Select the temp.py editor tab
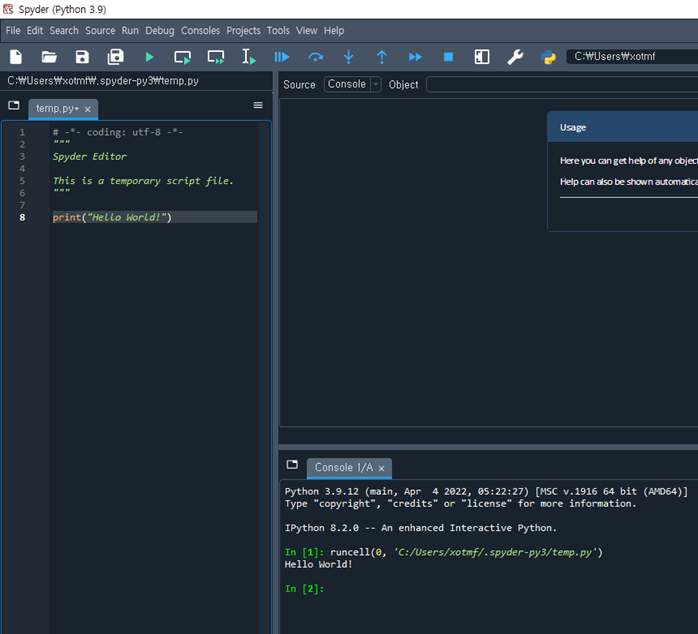Viewport: 698px width, 634px height. (57, 109)
